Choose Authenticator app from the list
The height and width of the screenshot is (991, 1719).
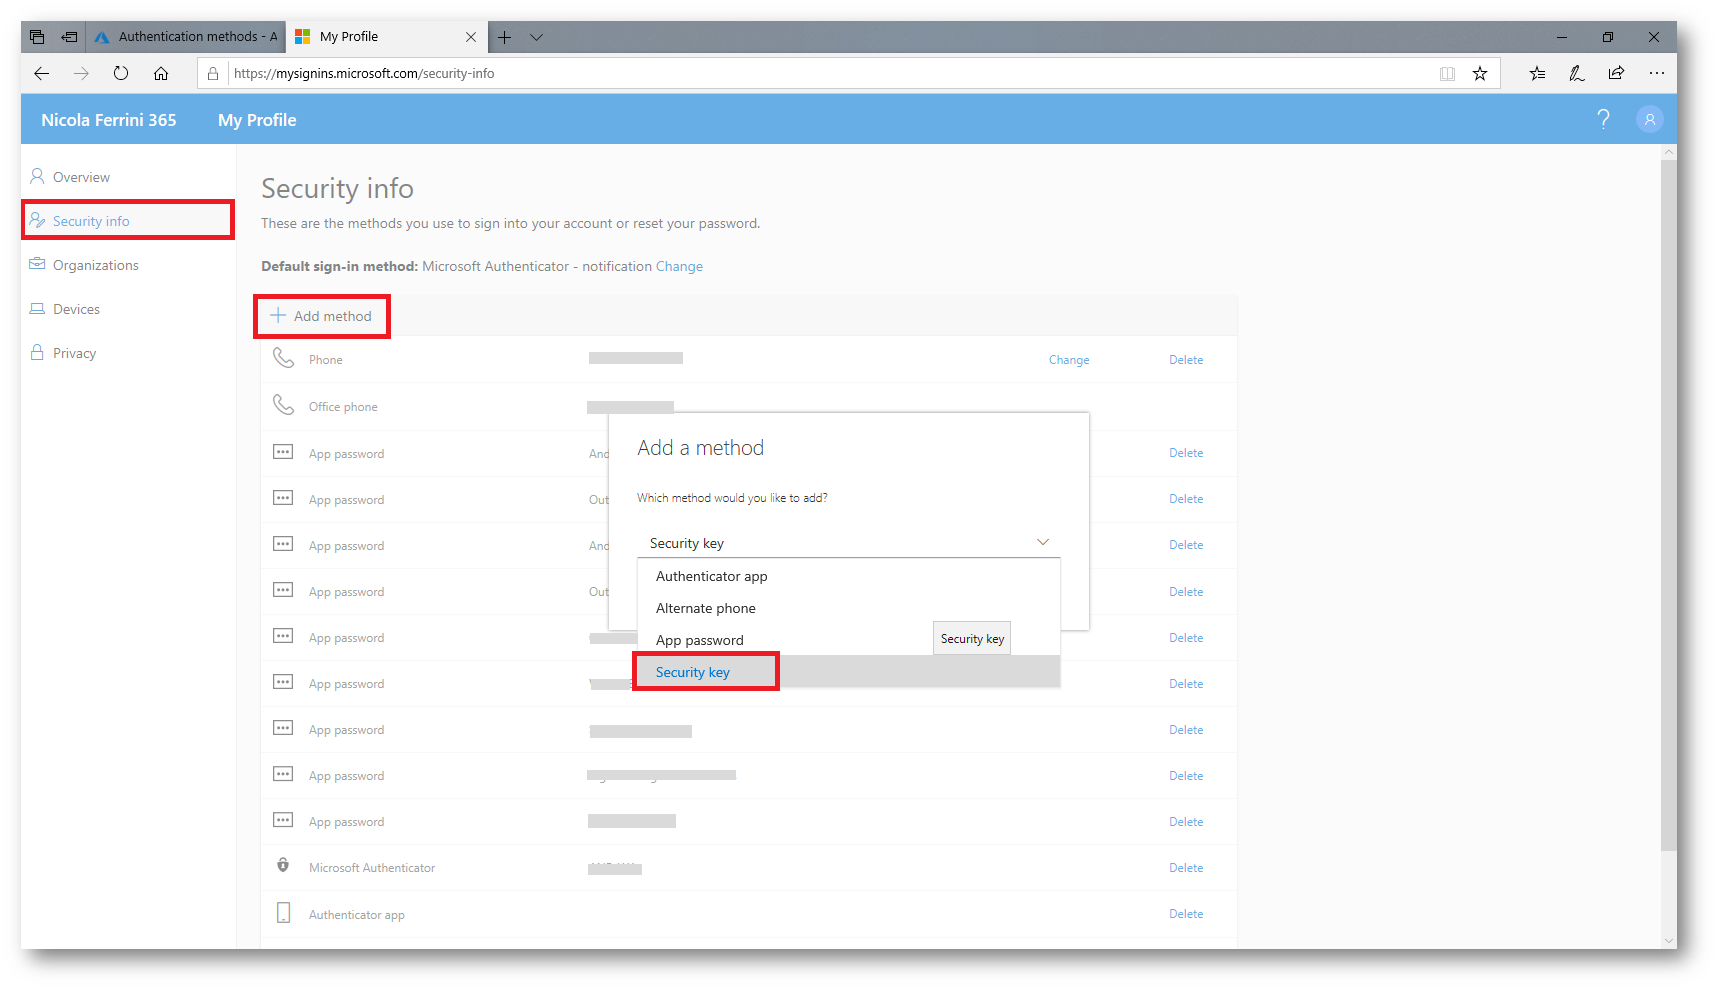click(x=848, y=576)
